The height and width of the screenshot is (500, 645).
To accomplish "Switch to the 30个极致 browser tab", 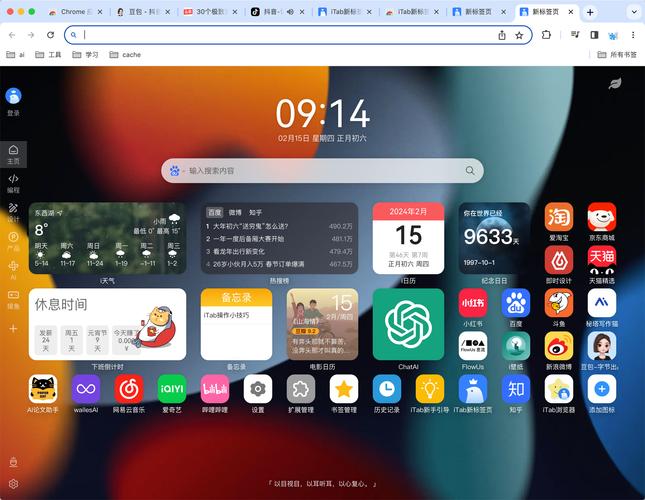I will [x=211, y=12].
